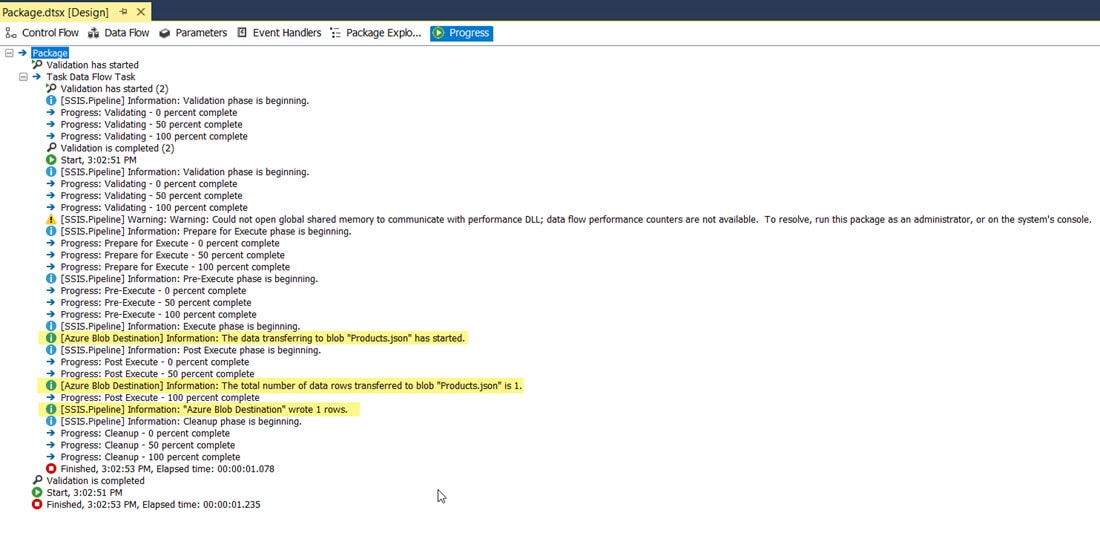Open the Control Flow tab
This screenshot has height=536, width=1100.
tap(42, 33)
